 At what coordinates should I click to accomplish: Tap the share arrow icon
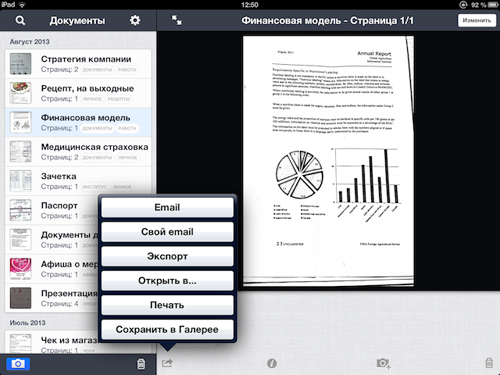pos(167,363)
